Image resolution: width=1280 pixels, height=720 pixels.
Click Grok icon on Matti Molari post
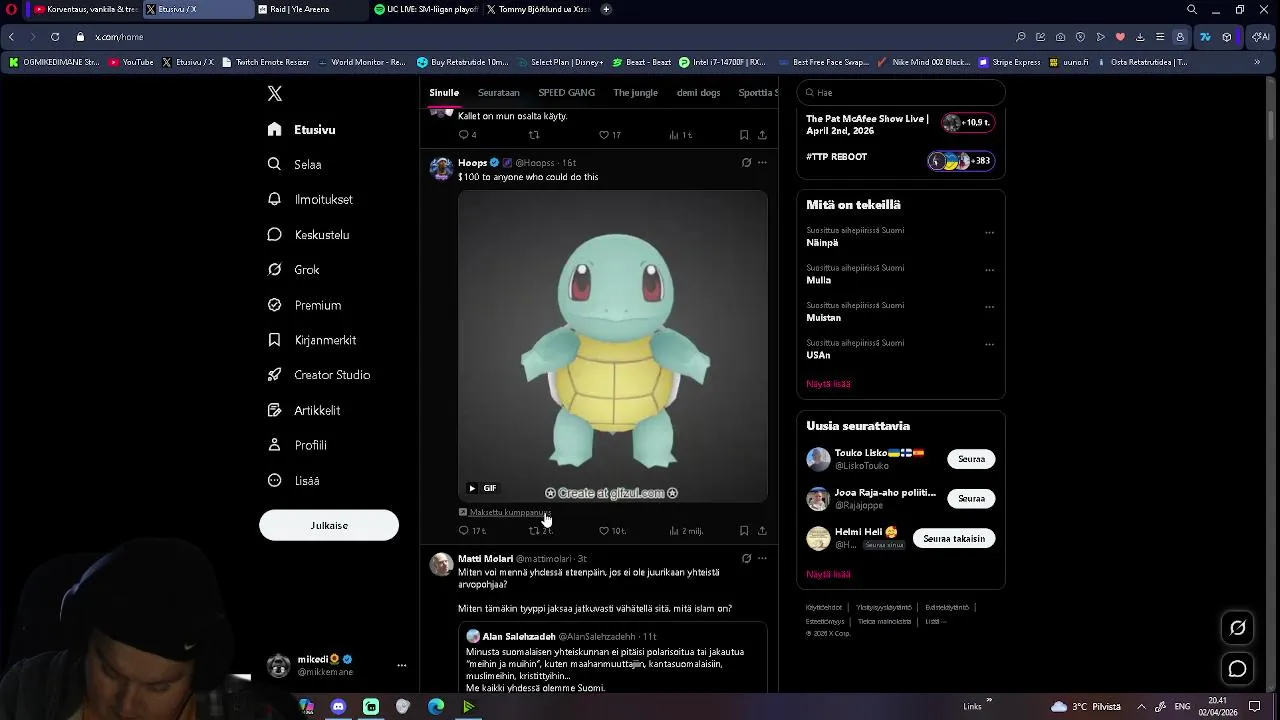click(746, 559)
